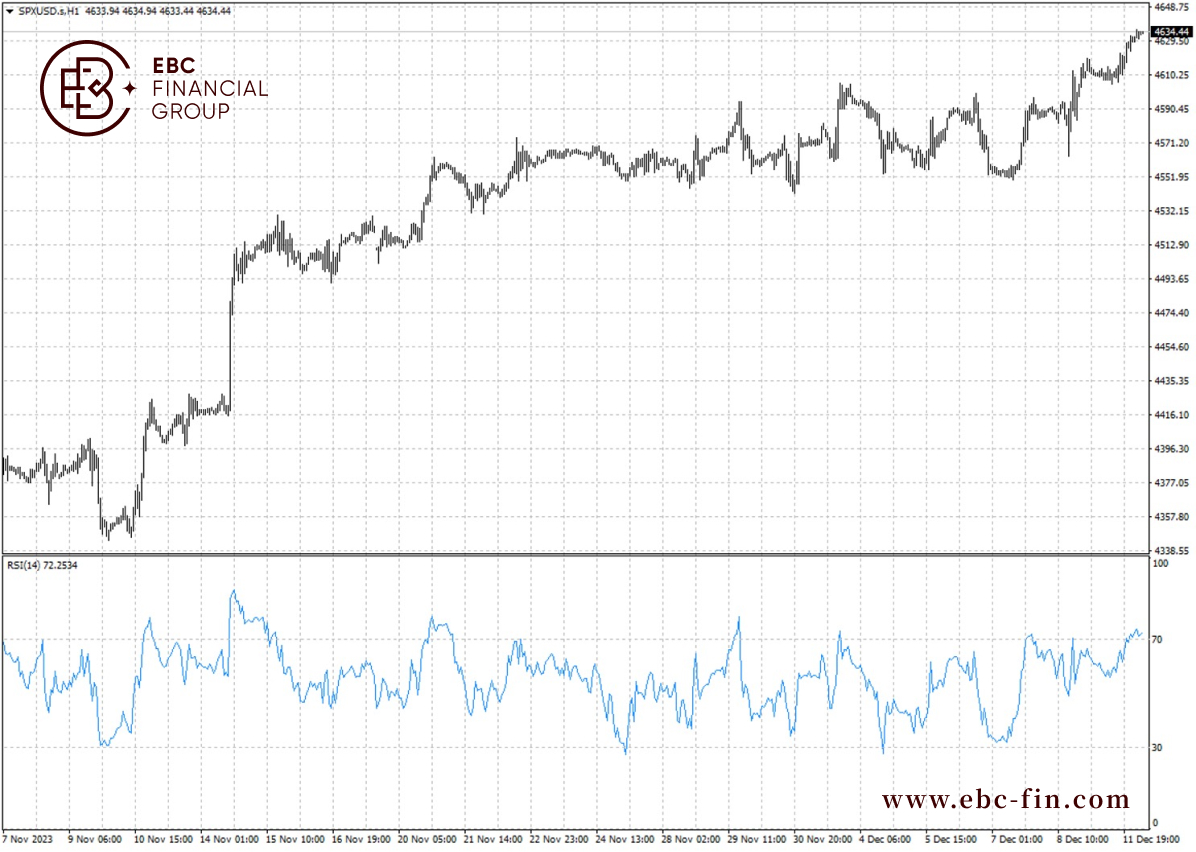
Task: Click the 30 level on RSI scale
Action: point(1157,748)
